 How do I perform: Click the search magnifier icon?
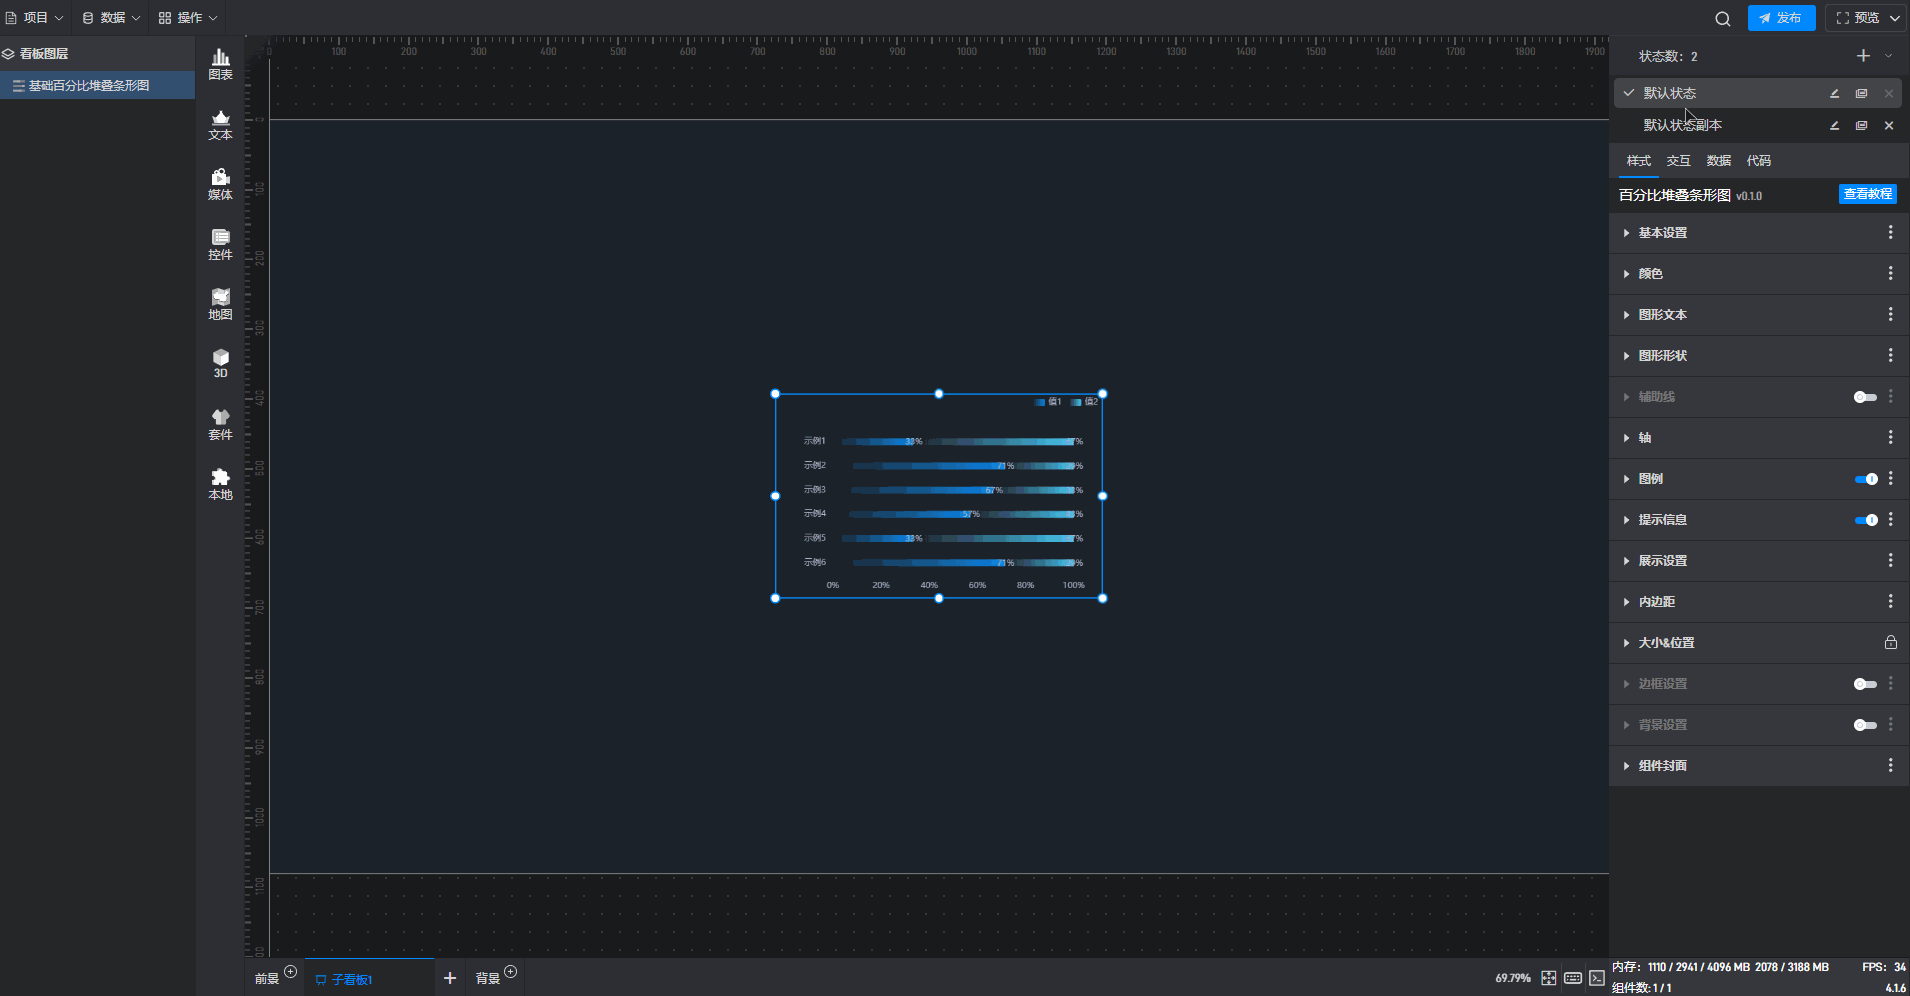pos(1722,19)
